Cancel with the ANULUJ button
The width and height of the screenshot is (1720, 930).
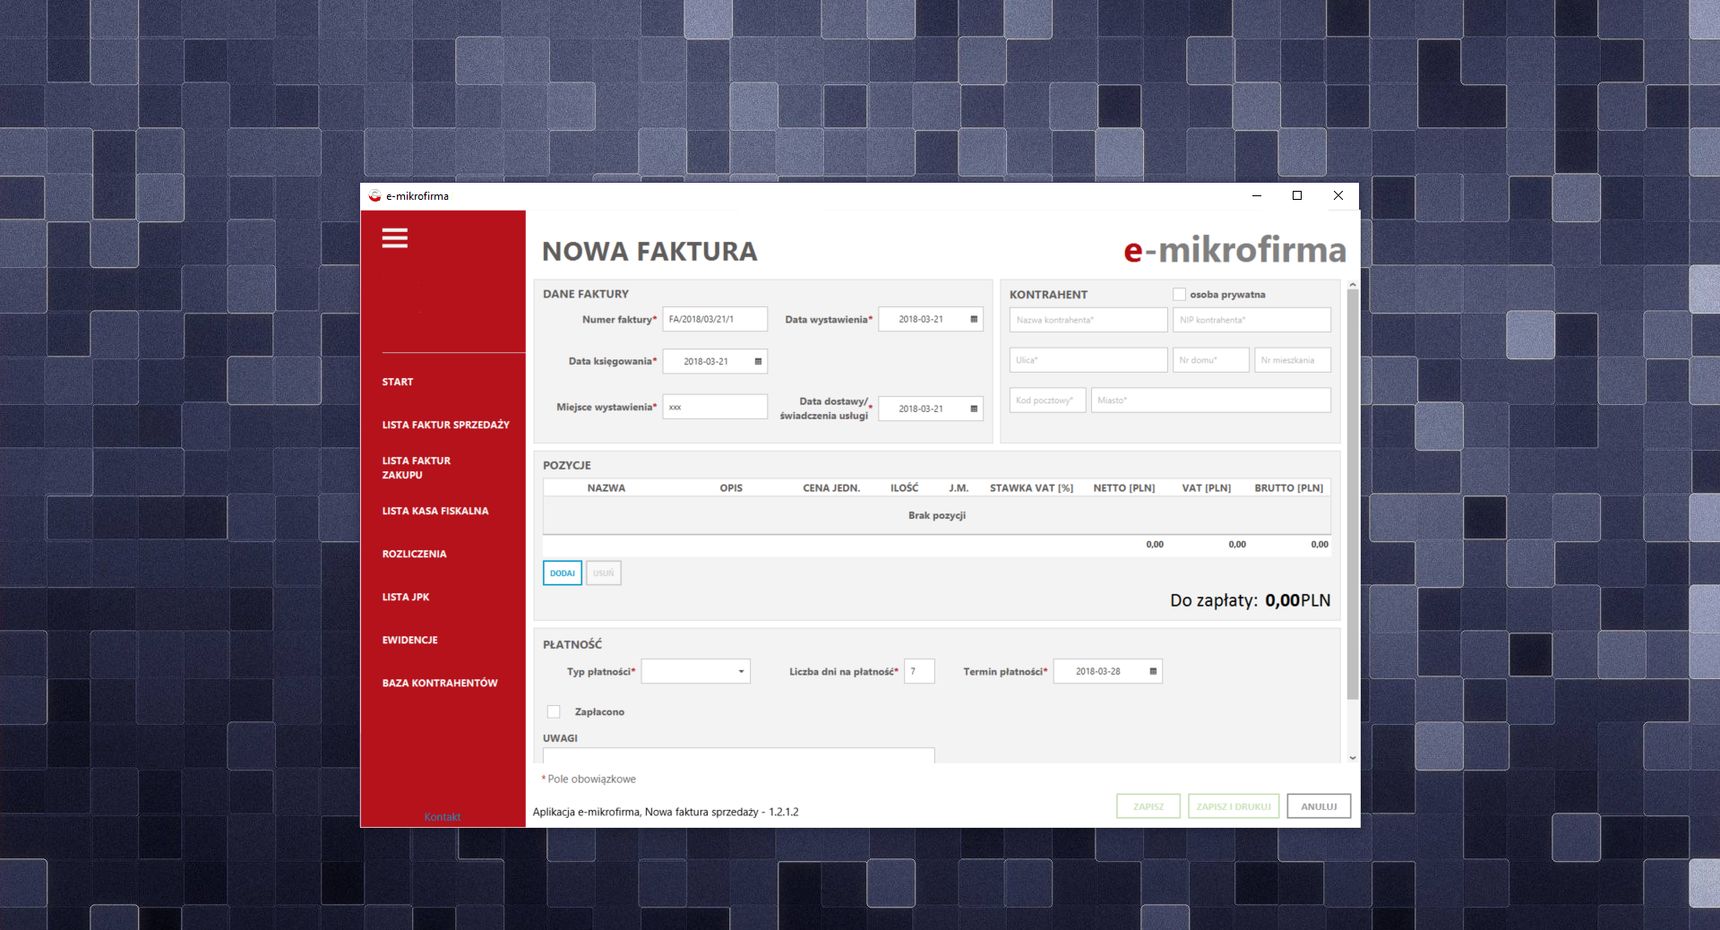1319,806
